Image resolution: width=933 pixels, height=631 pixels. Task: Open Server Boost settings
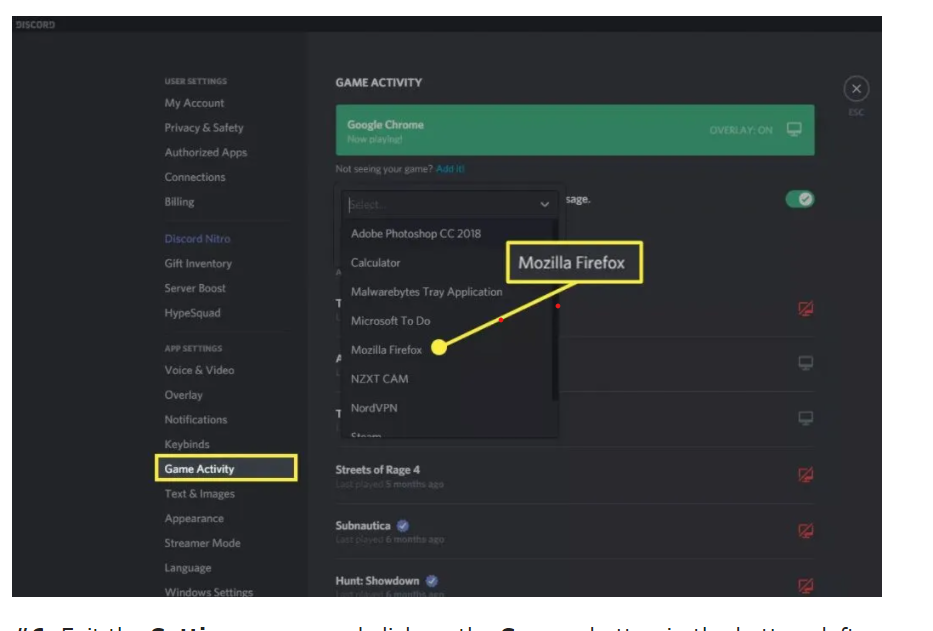click(195, 288)
